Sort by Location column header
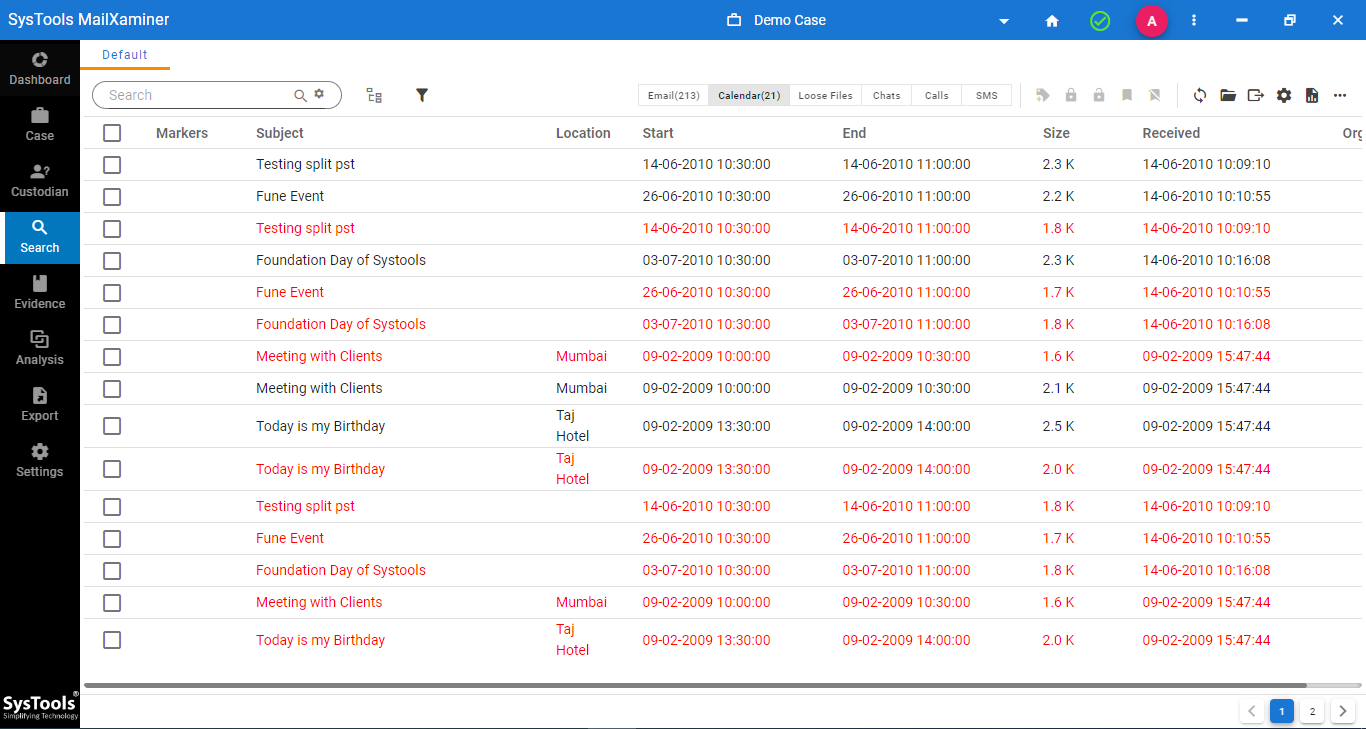 click(583, 133)
